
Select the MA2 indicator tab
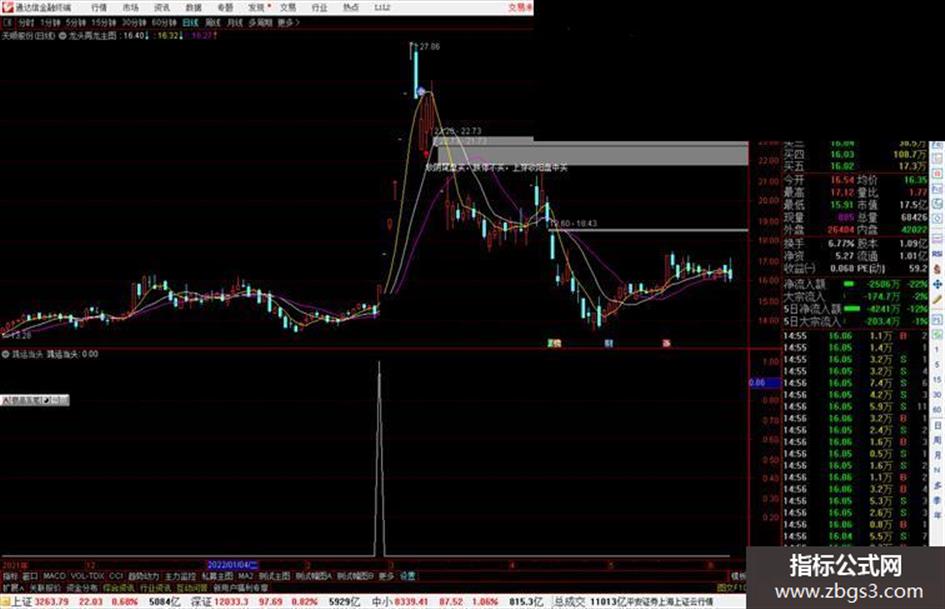coord(245,576)
